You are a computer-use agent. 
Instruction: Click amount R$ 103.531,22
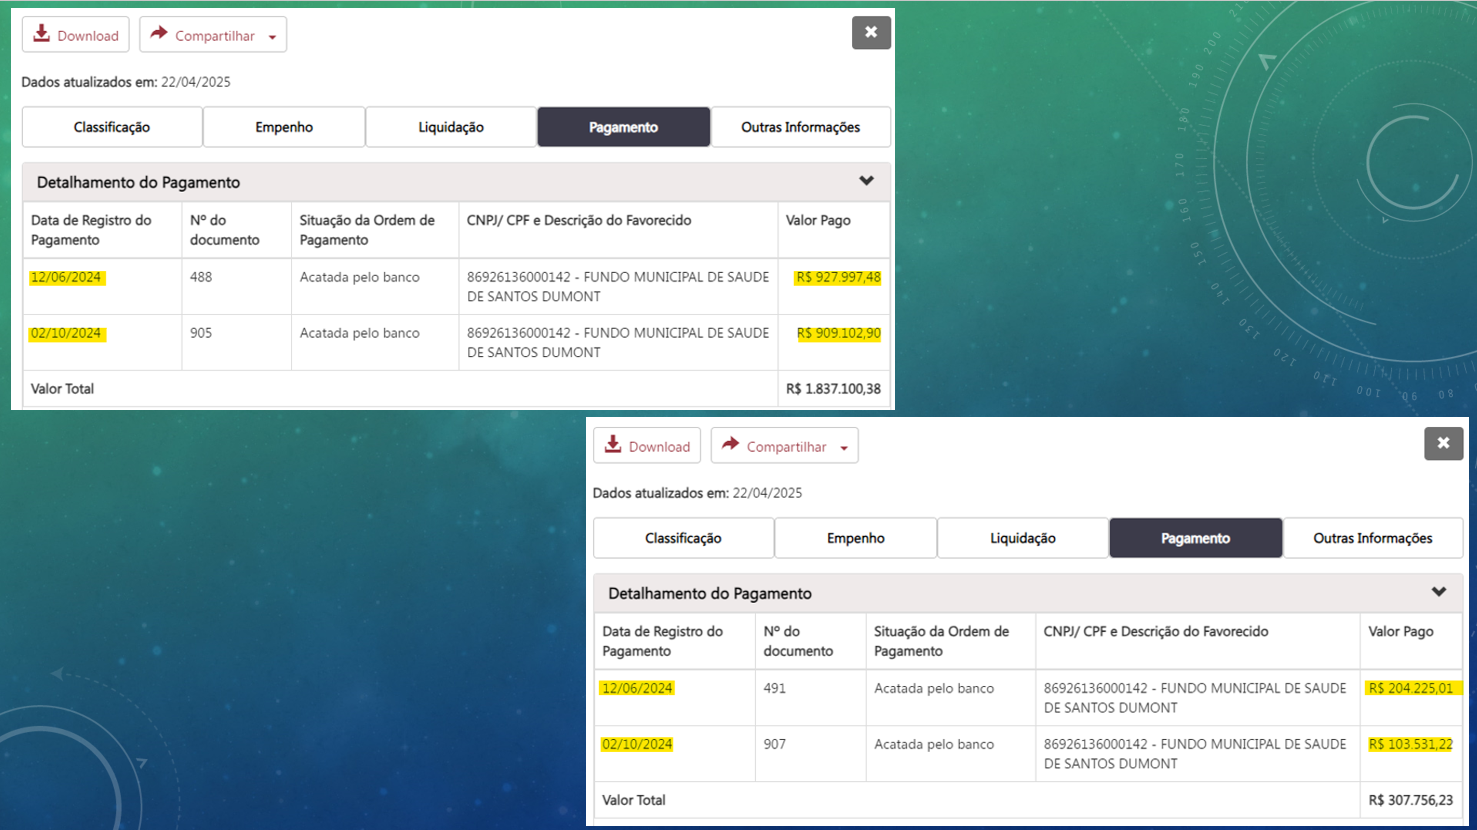coord(1411,744)
